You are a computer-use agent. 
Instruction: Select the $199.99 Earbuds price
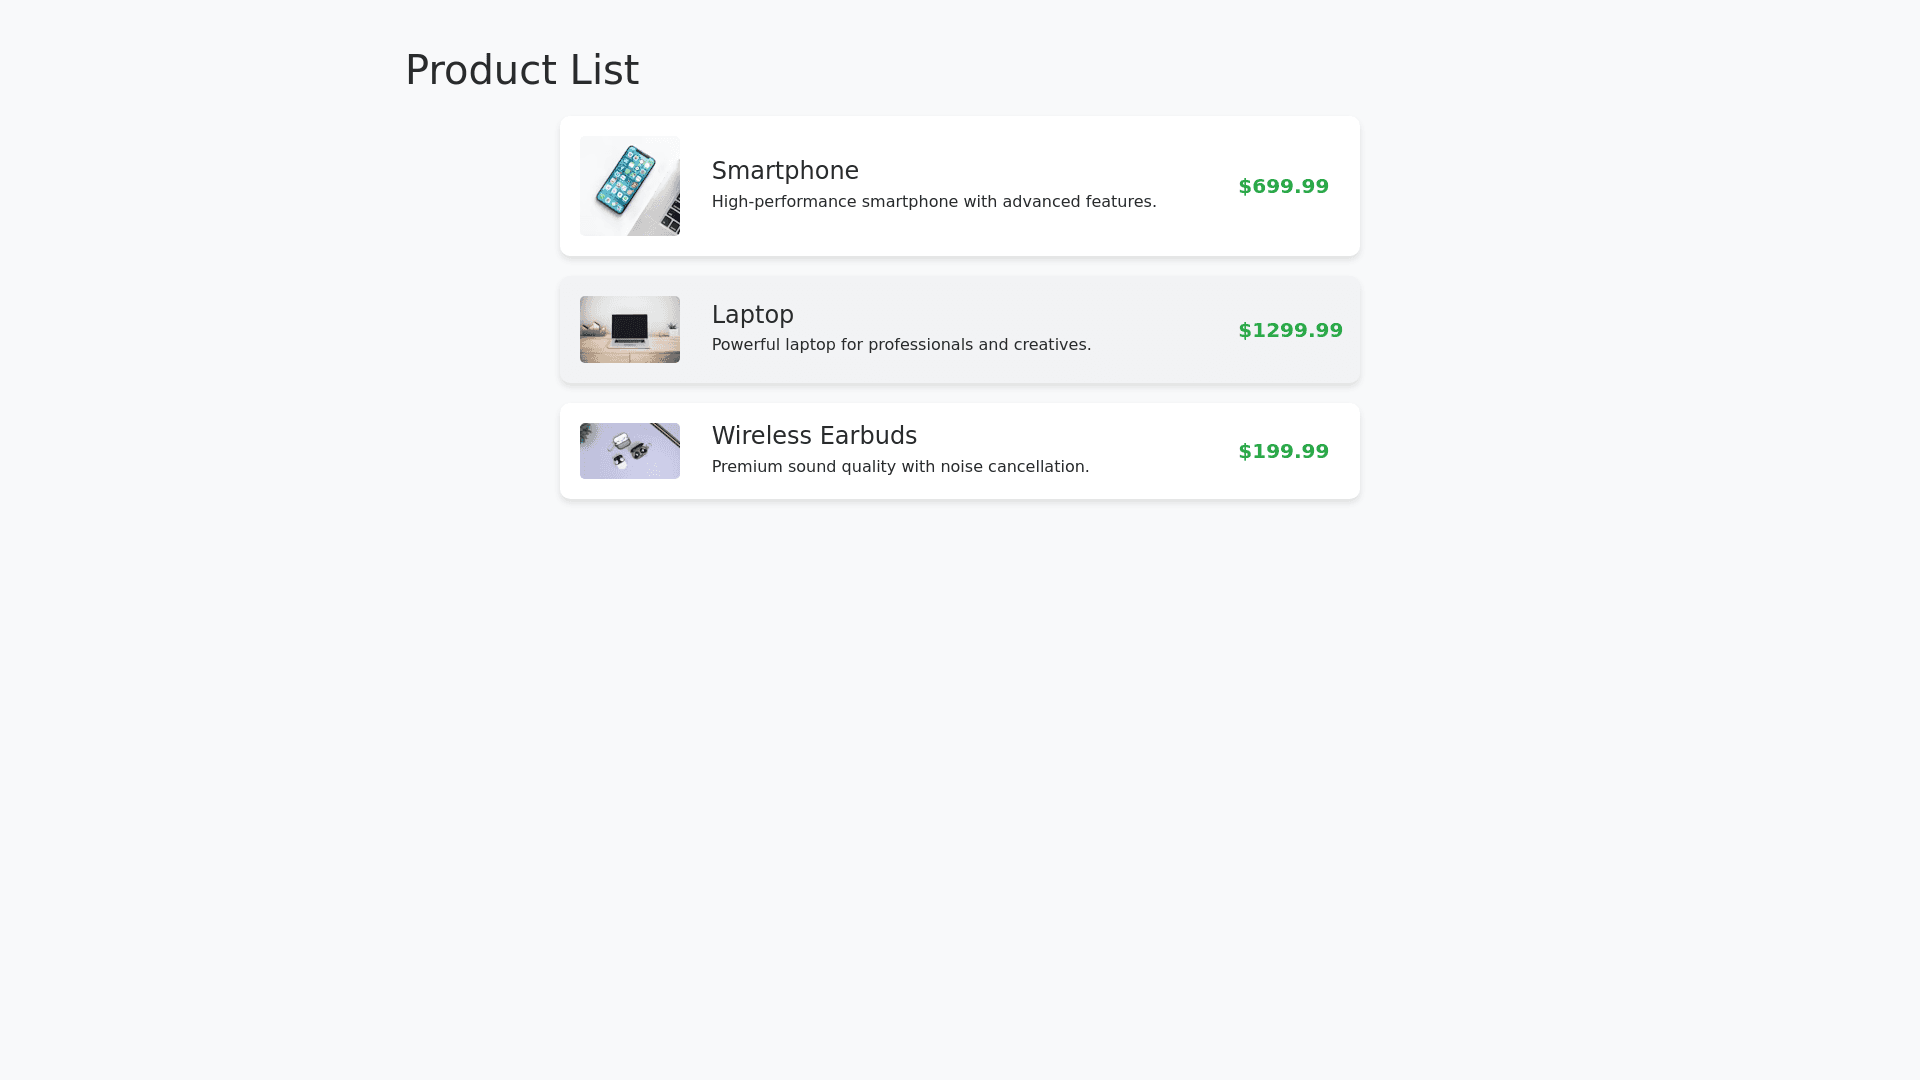click(x=1283, y=452)
